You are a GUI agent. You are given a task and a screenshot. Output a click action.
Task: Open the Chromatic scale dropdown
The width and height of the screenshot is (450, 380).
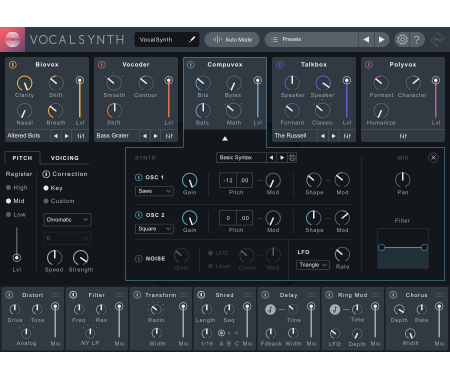(67, 220)
